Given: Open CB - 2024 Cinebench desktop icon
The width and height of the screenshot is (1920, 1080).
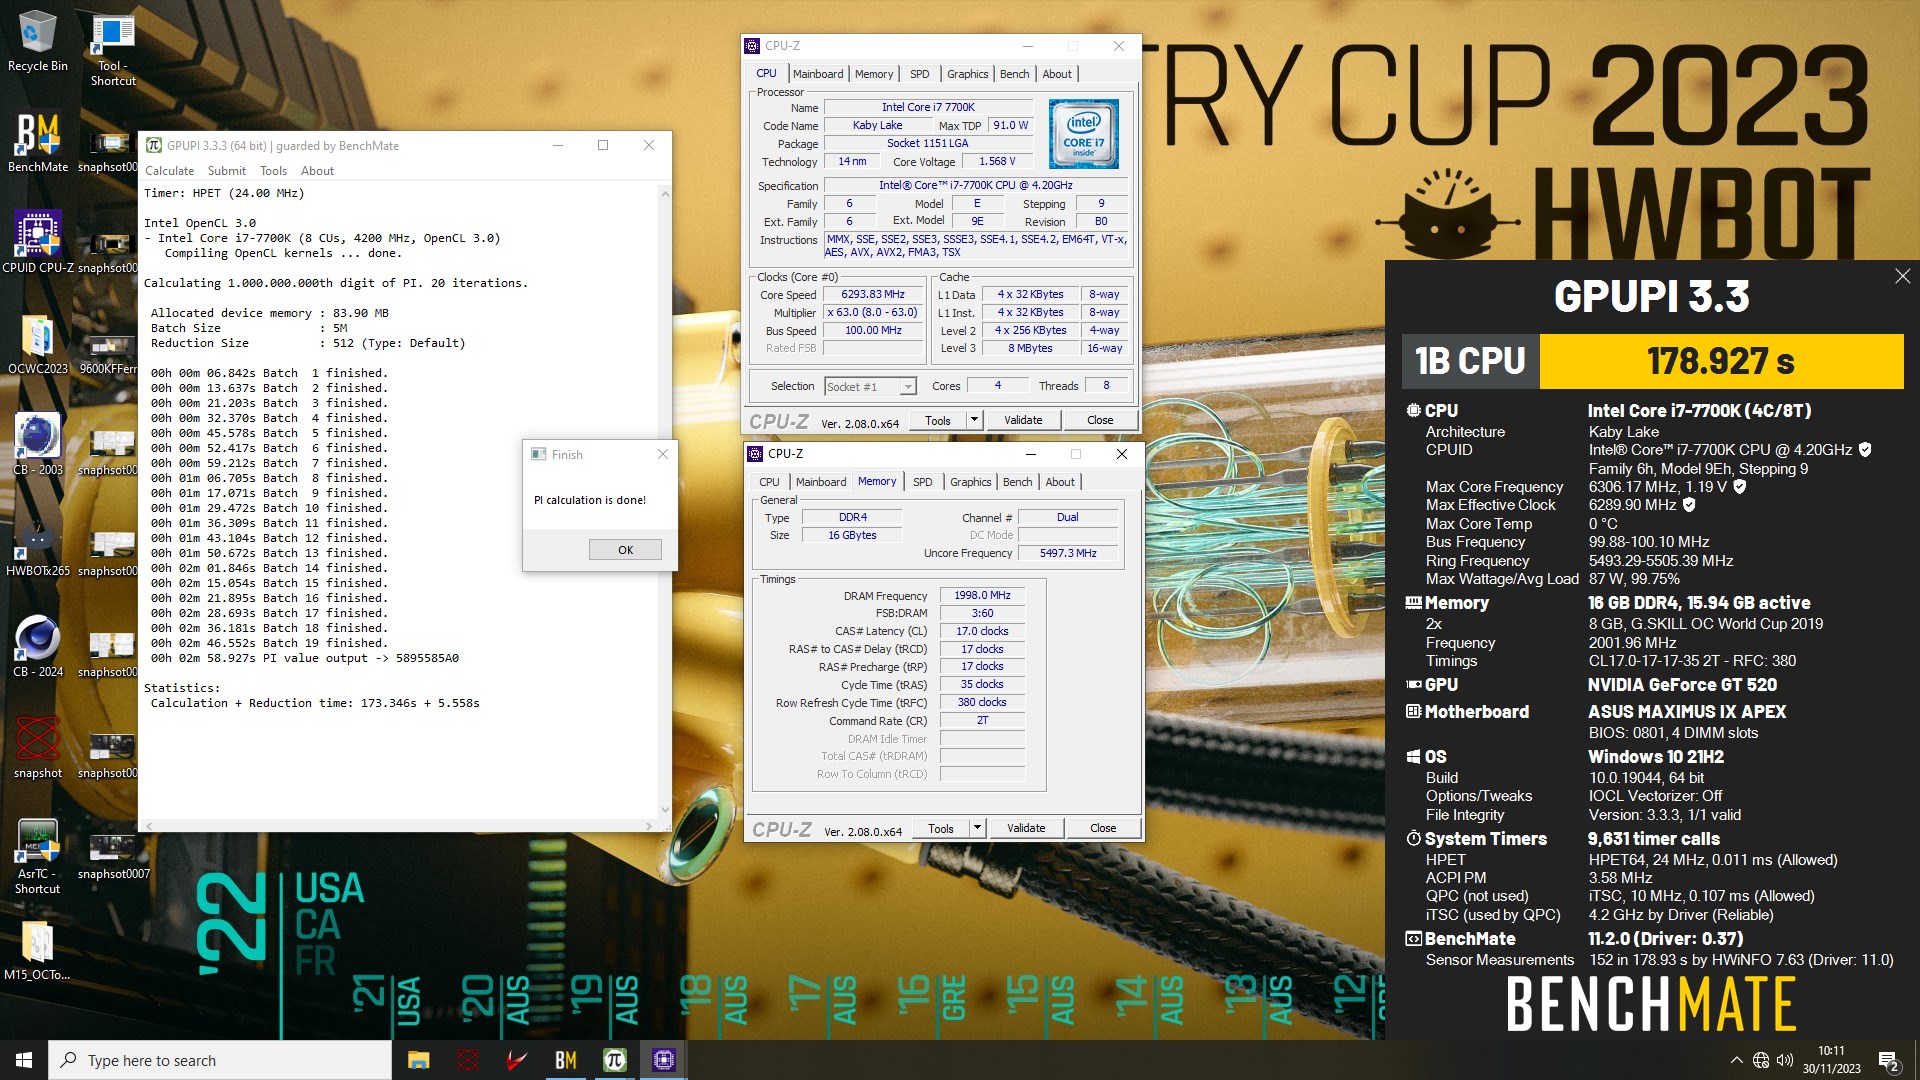Looking at the screenshot, I should (37, 646).
